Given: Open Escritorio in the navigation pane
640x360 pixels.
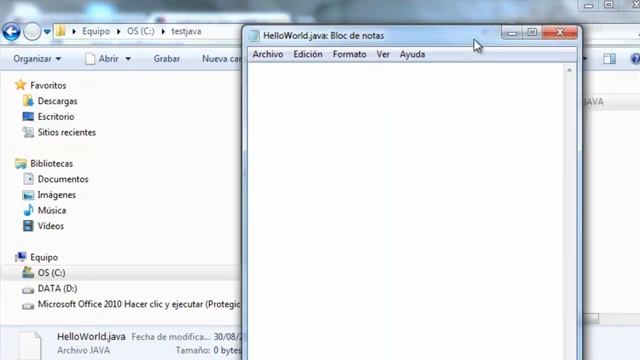Looking at the screenshot, I should [x=56, y=117].
